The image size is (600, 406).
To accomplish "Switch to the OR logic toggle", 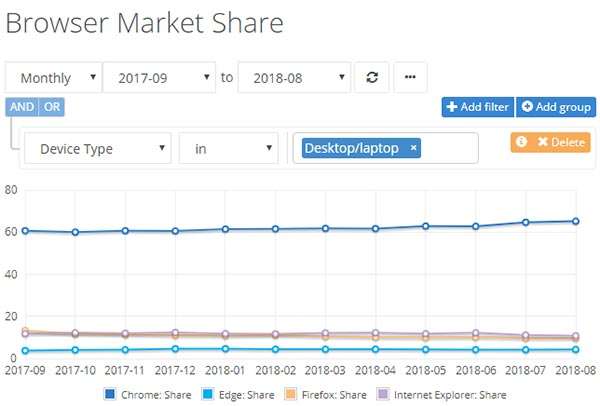I will tap(52, 107).
